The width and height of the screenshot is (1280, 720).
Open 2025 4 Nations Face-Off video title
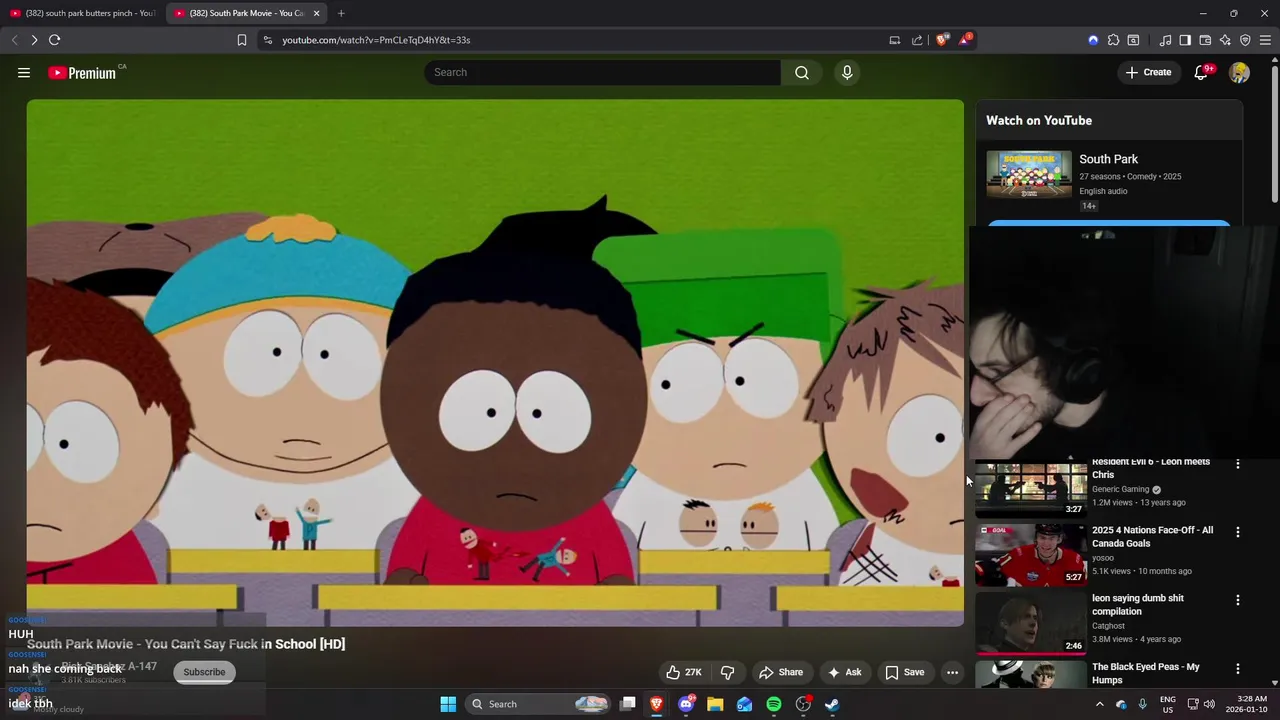click(1152, 537)
